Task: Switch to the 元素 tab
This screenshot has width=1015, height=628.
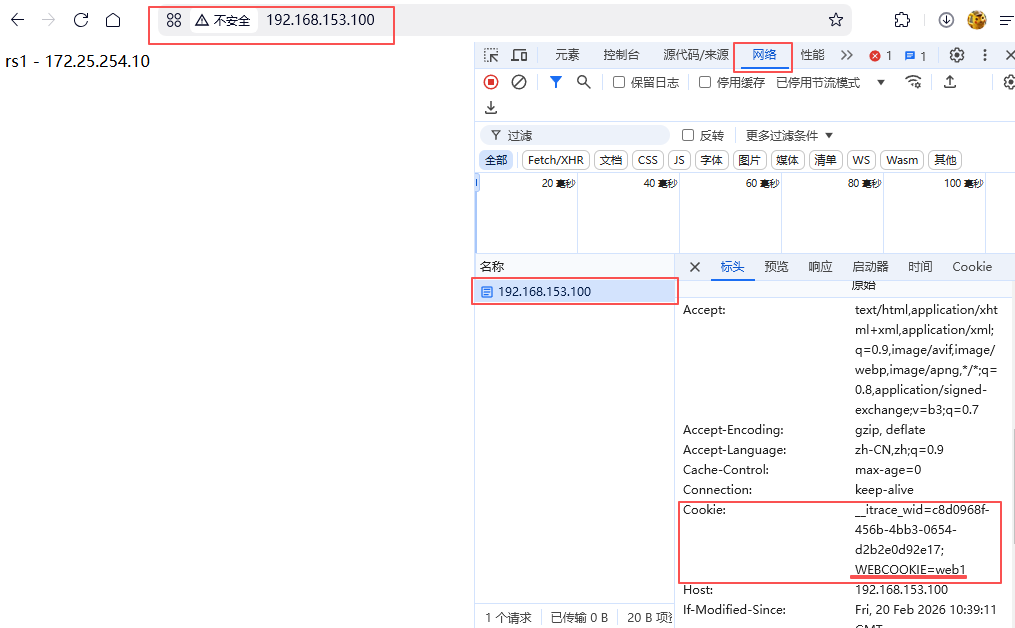Action: click(567, 55)
